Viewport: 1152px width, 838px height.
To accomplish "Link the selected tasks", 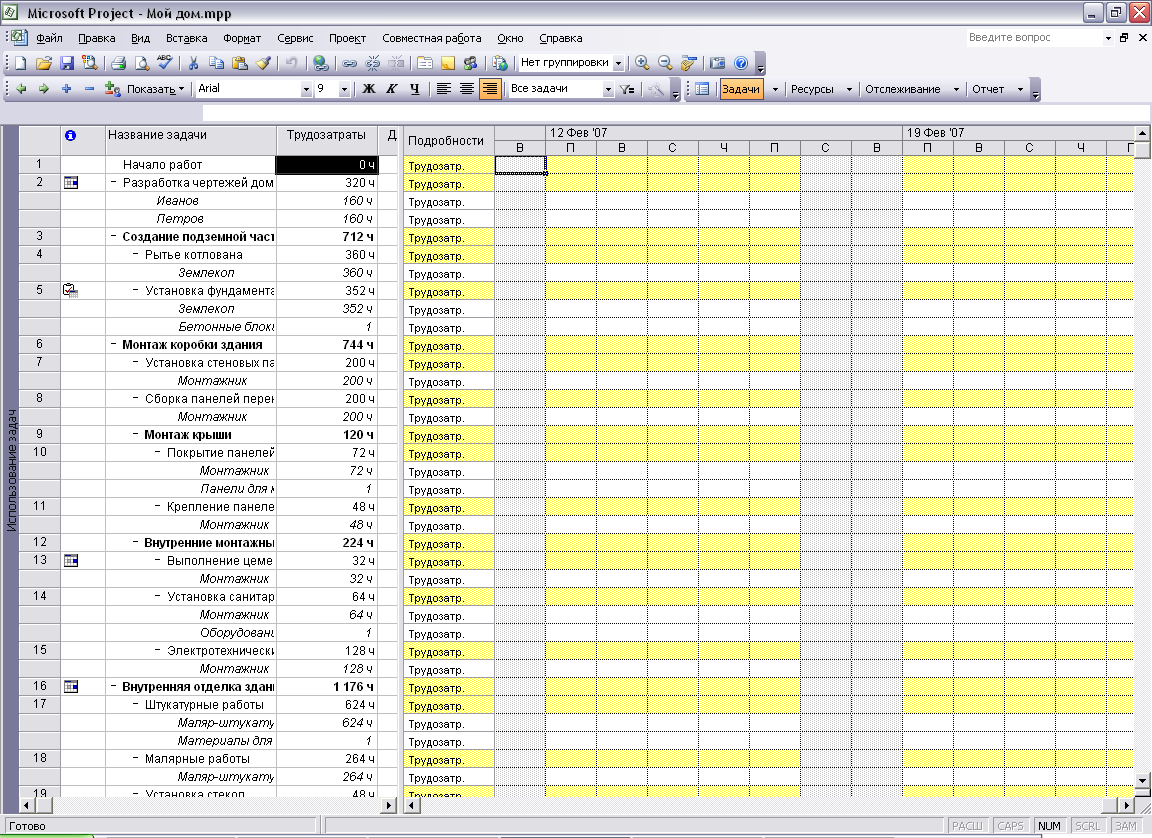I will tap(350, 63).
